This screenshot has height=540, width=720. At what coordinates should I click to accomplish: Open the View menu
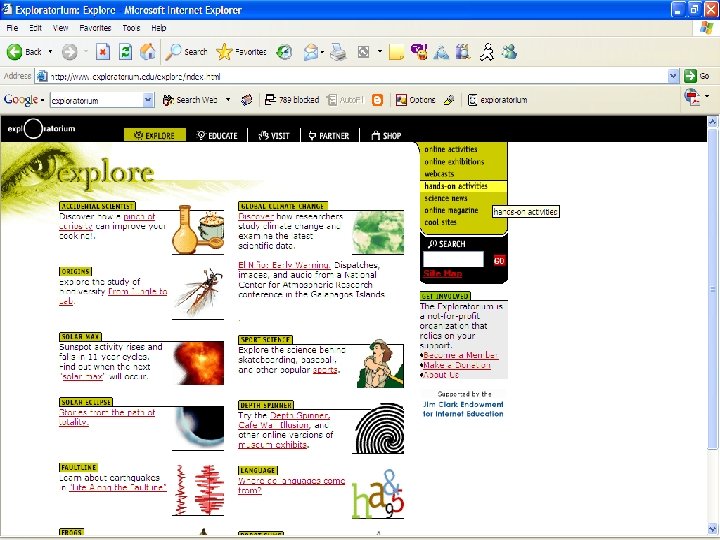tap(60, 28)
